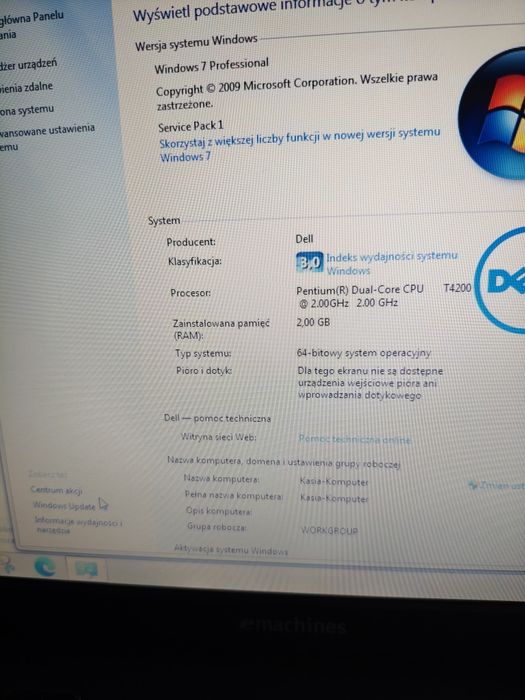Image resolution: width=525 pixels, height=700 pixels.
Task: Click the 'Grupa robocza:' label
Action: click(x=217, y=527)
